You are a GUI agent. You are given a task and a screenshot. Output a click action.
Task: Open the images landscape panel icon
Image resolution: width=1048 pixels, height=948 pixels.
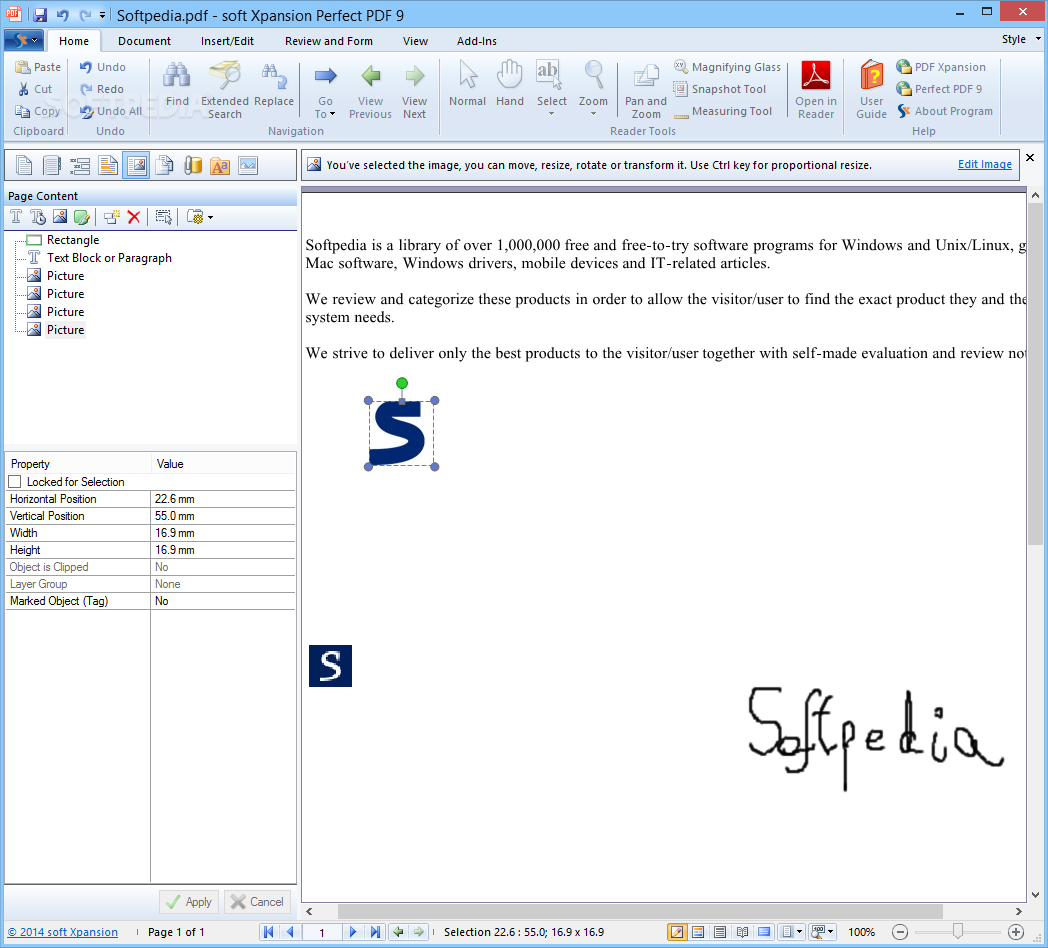click(x=248, y=165)
